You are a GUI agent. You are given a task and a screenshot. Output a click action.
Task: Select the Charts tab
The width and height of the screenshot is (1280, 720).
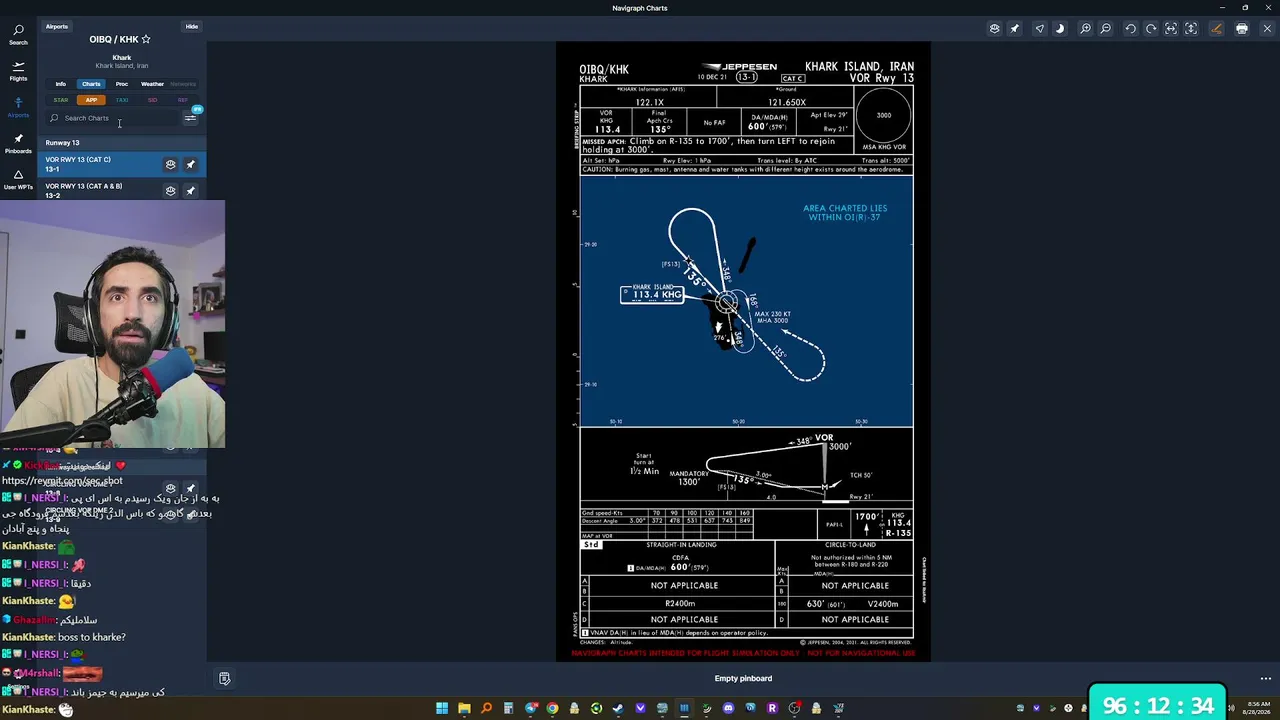click(x=91, y=84)
